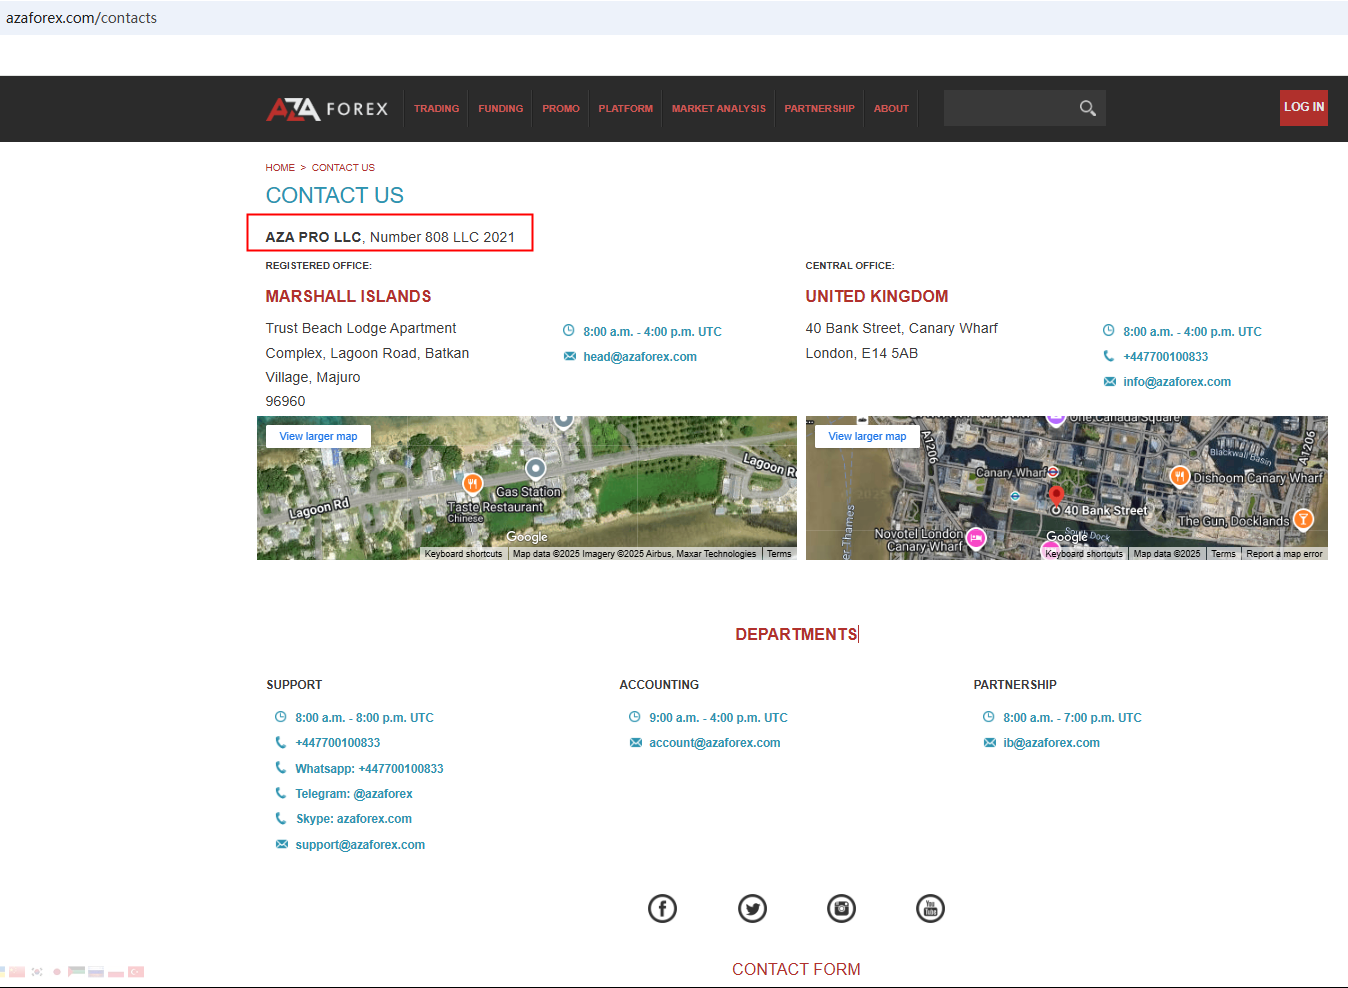Viewport: 1348px width, 988px height.
Task: Open the Telegram @azaforex link
Action: (353, 794)
